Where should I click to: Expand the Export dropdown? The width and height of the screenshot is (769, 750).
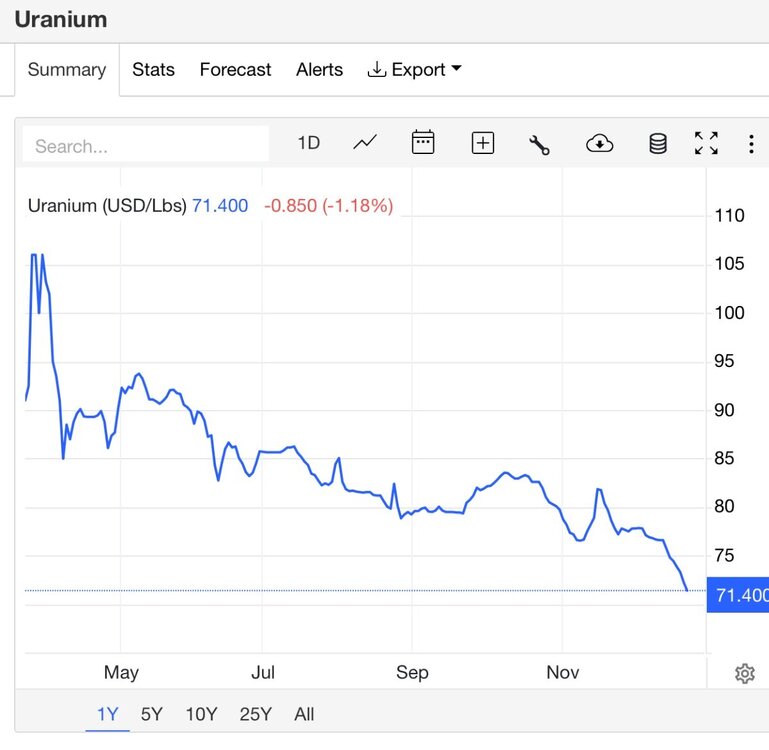[414, 70]
